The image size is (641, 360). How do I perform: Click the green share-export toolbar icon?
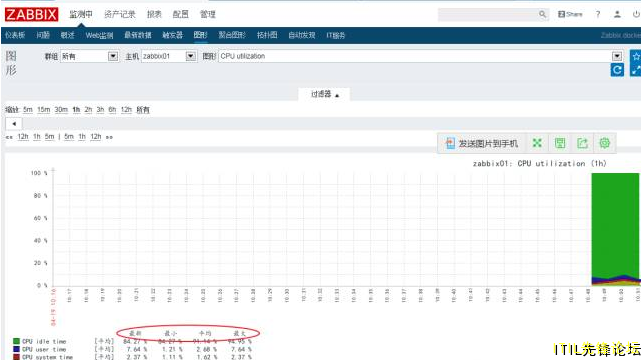[582, 143]
